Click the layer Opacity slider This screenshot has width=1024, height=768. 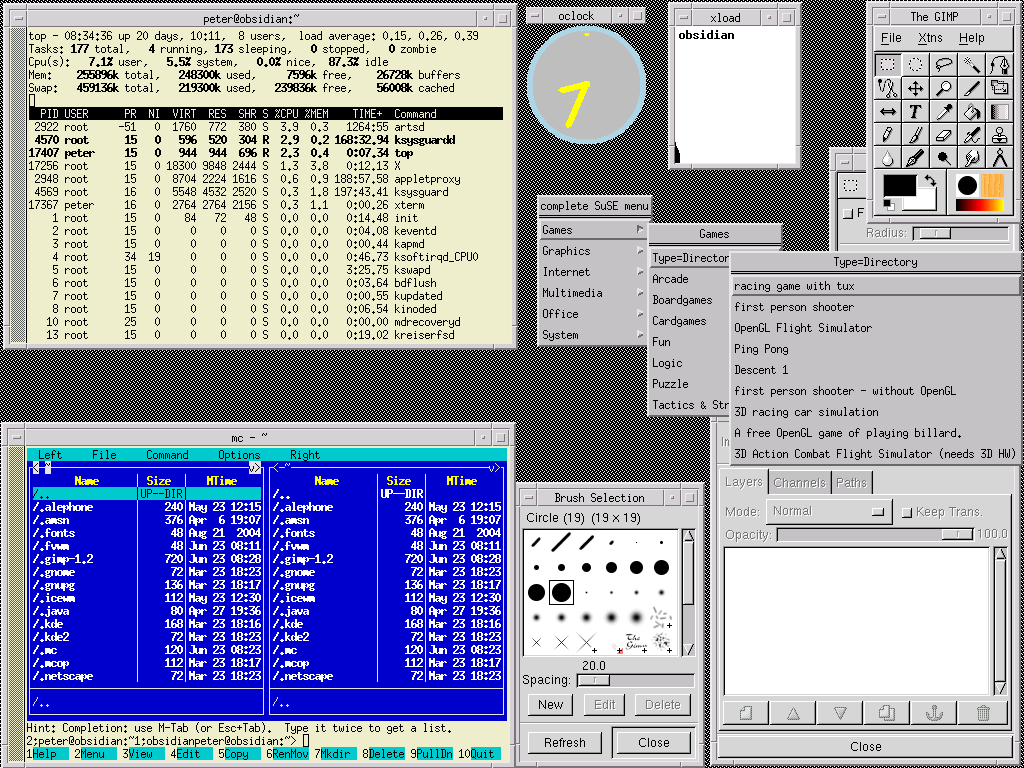tap(874, 534)
